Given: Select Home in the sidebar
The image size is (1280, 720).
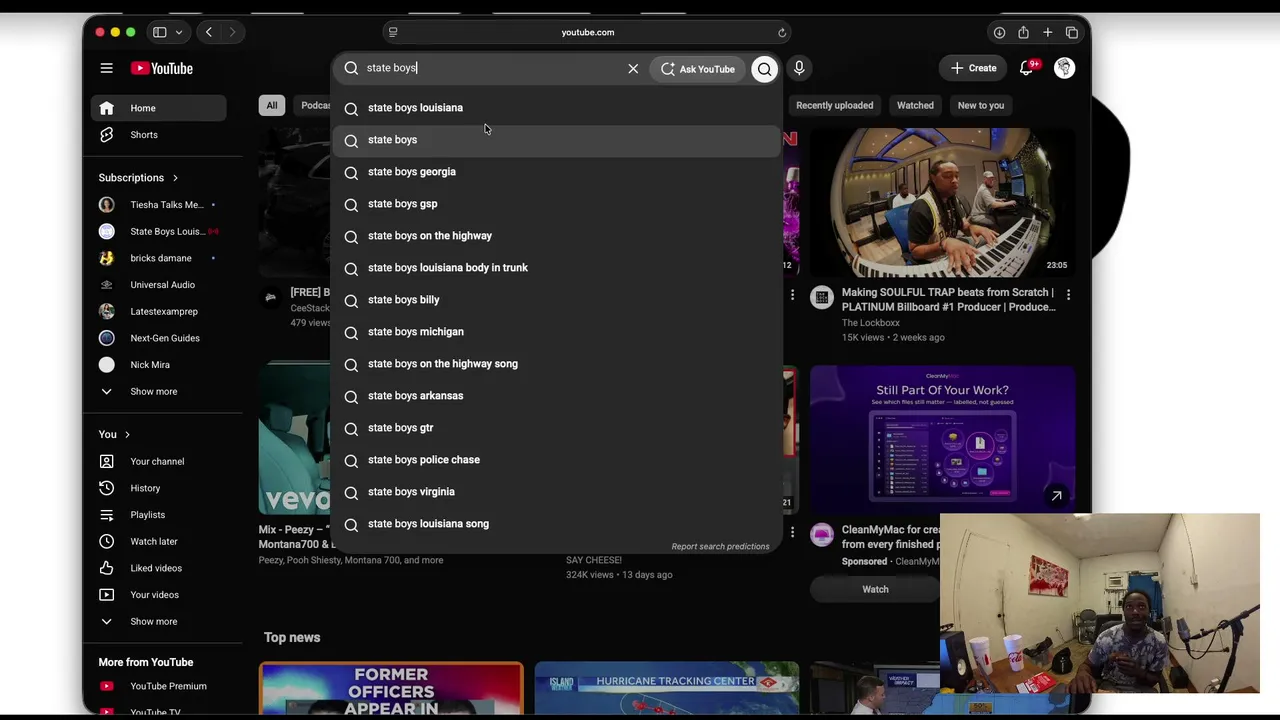Looking at the screenshot, I should click(158, 108).
